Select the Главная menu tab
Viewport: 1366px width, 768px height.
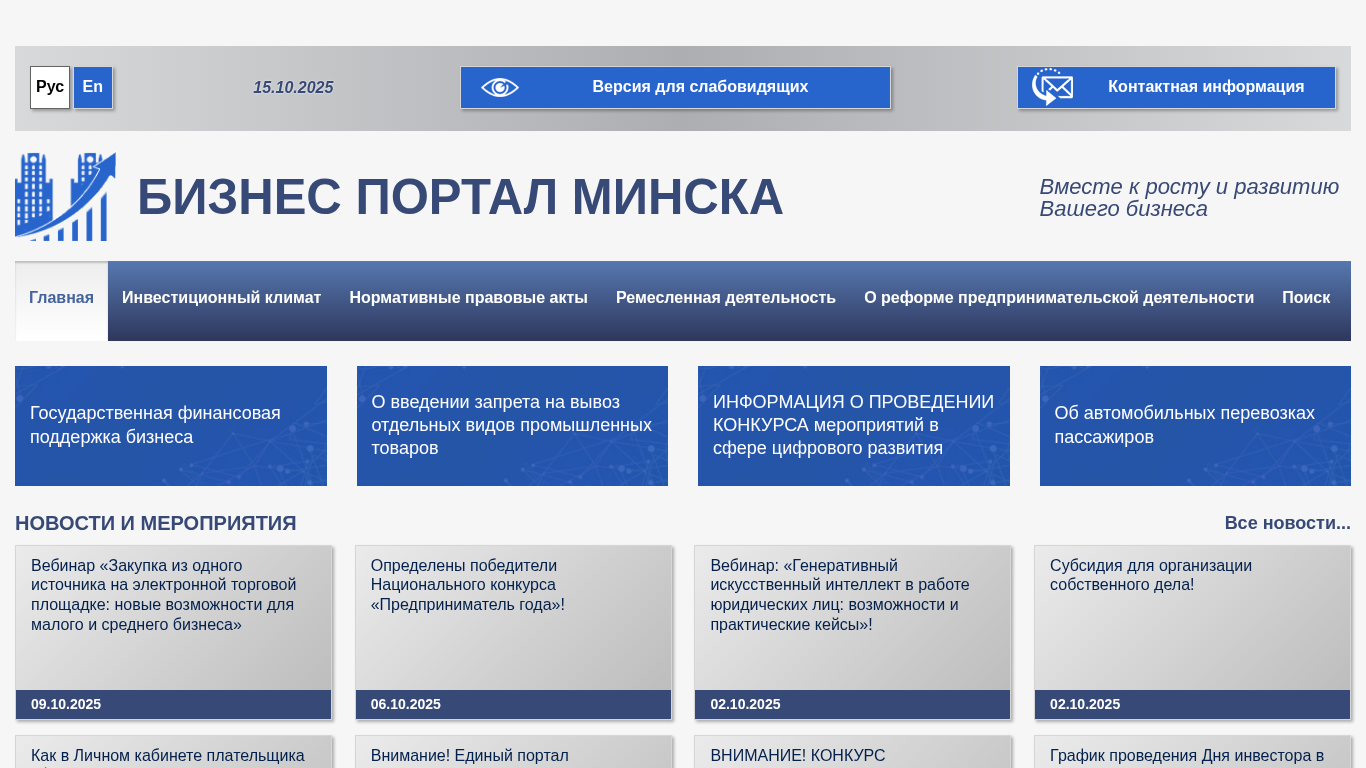pos(61,298)
